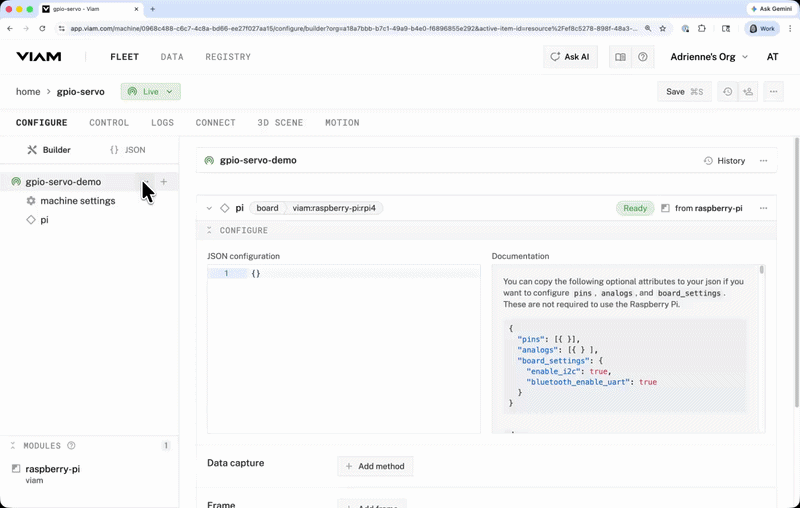The height and width of the screenshot is (508, 800).
Task: Open machine history clock icon
Action: [x=728, y=92]
